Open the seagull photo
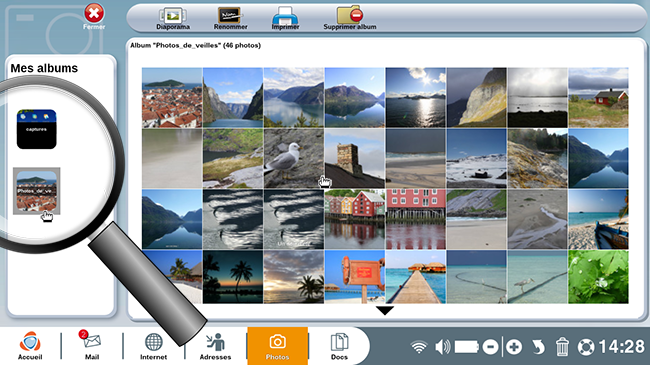The width and height of the screenshot is (650, 365). pos(293,158)
